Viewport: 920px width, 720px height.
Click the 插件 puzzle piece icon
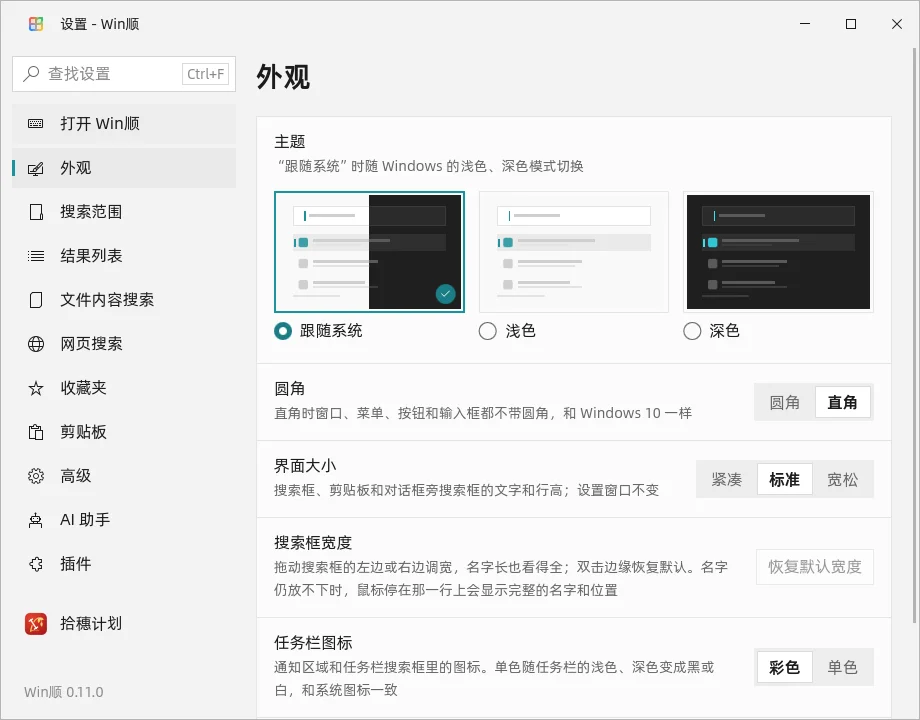point(36,564)
